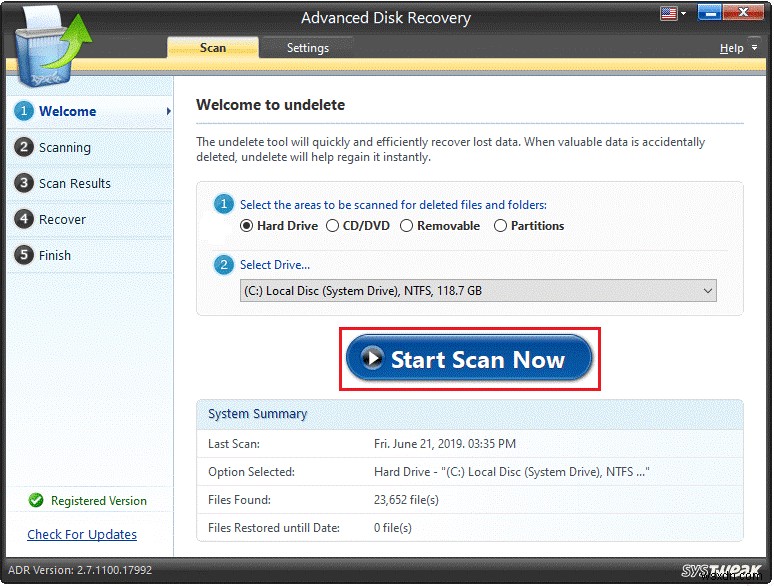Click the 23,652 file(s) found value
774x586 pixels.
406,500
